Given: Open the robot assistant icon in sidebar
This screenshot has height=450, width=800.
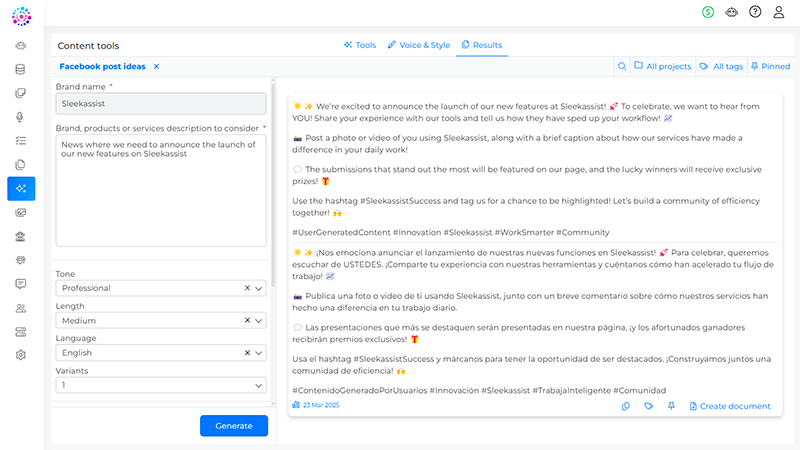Looking at the screenshot, I should 21,45.
